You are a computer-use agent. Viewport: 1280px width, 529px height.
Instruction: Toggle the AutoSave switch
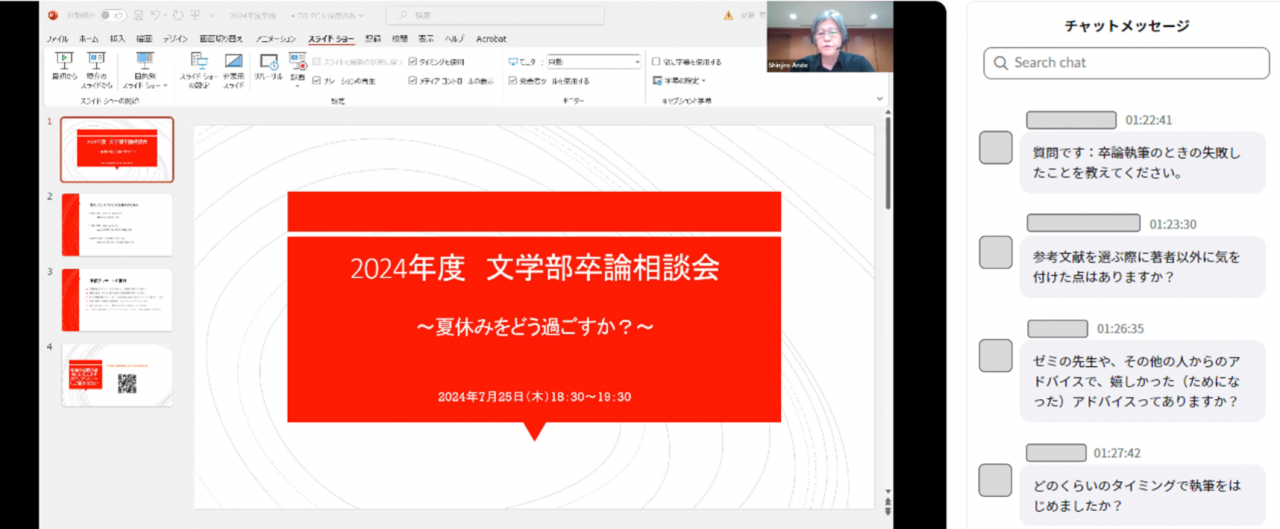113,15
